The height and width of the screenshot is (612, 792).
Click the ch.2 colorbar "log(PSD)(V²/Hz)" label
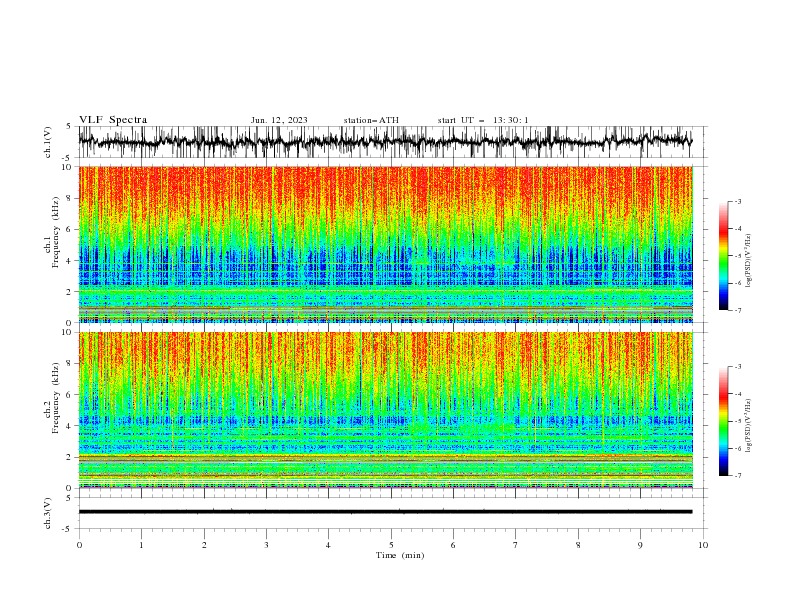click(x=748, y=425)
